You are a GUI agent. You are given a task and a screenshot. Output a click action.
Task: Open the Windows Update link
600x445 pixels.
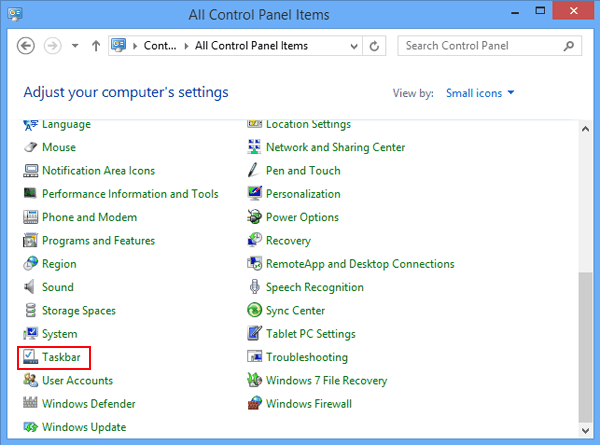[x=84, y=427]
